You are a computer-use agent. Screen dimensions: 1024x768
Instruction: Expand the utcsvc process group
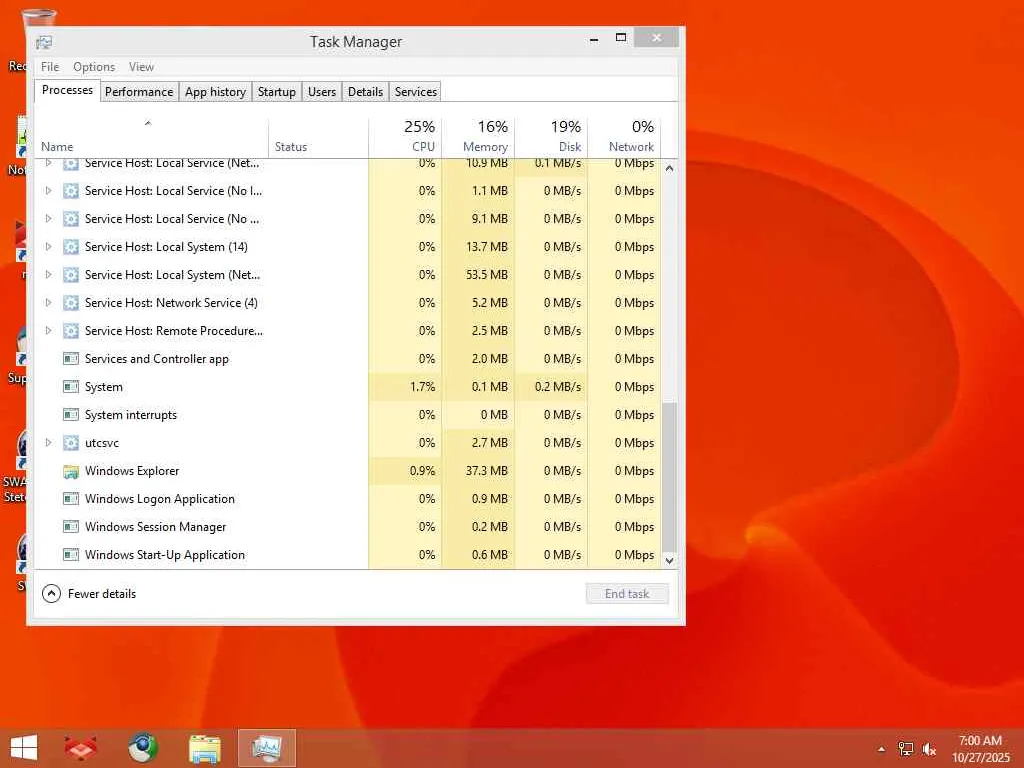point(48,443)
